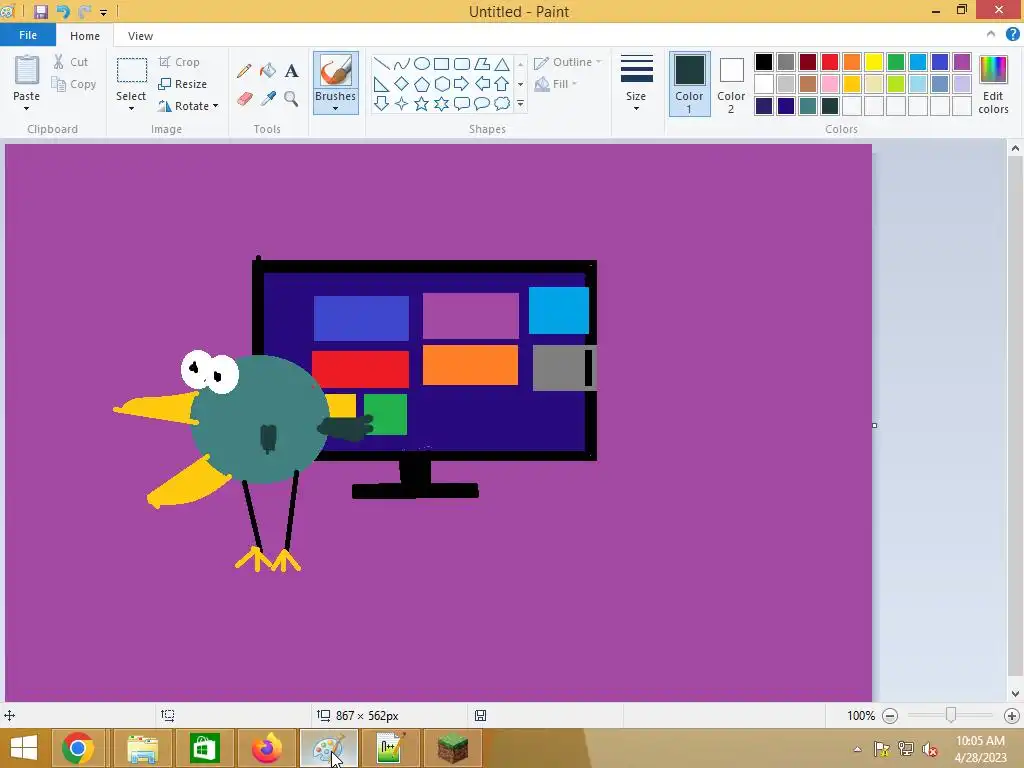Choose the Rectangle shape
The height and width of the screenshot is (768, 1024).
pos(441,63)
